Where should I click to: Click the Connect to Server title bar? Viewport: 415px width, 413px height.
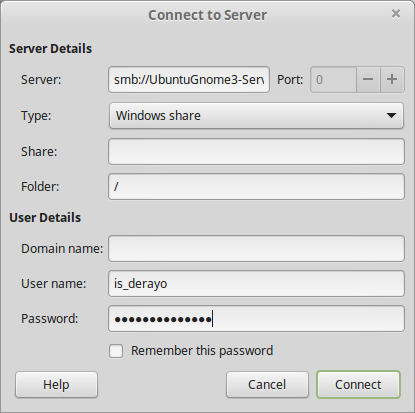(x=207, y=15)
